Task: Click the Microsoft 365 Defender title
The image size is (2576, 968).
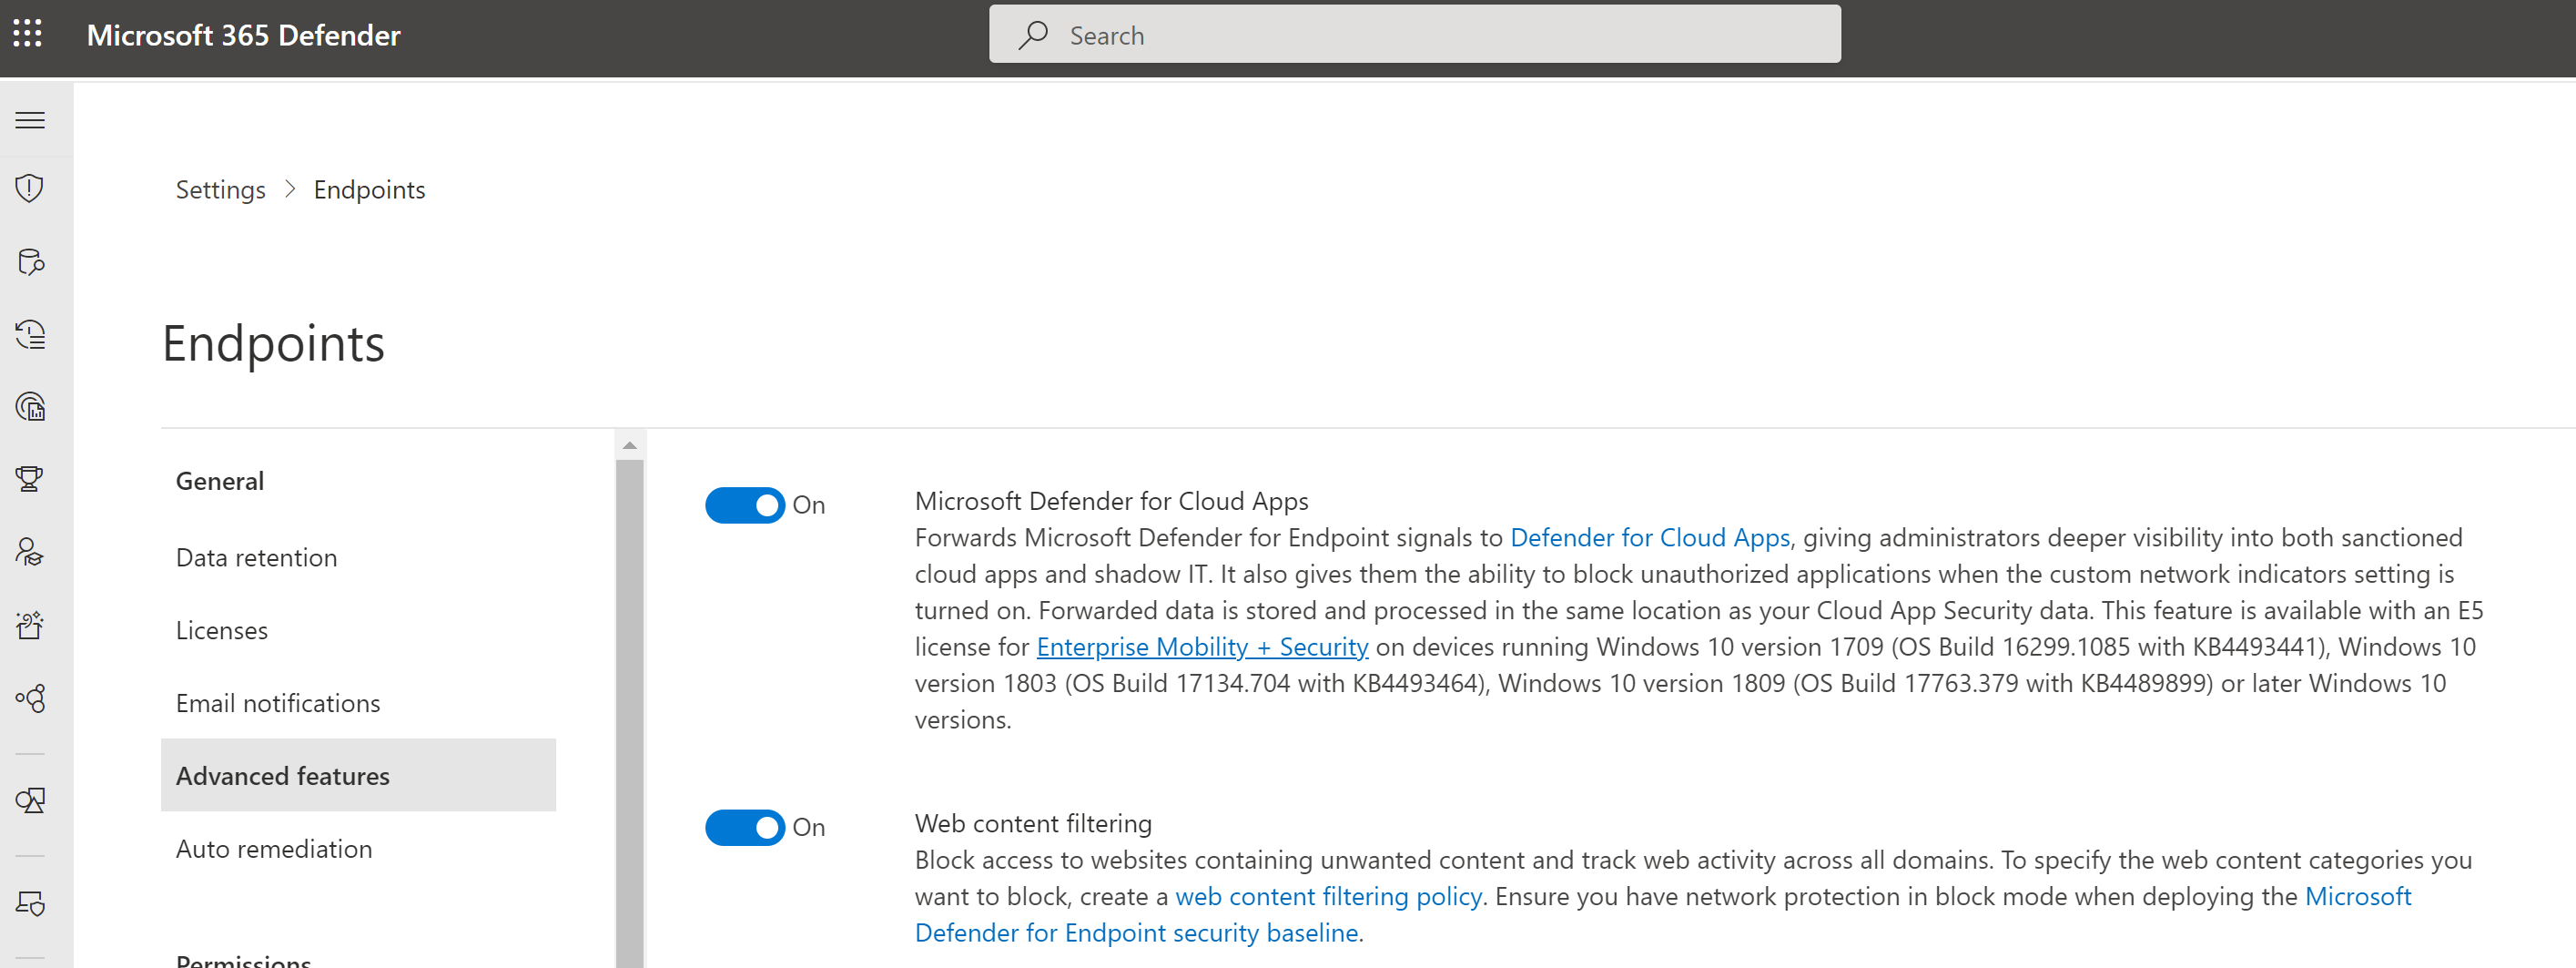Action: pyautogui.click(x=243, y=35)
